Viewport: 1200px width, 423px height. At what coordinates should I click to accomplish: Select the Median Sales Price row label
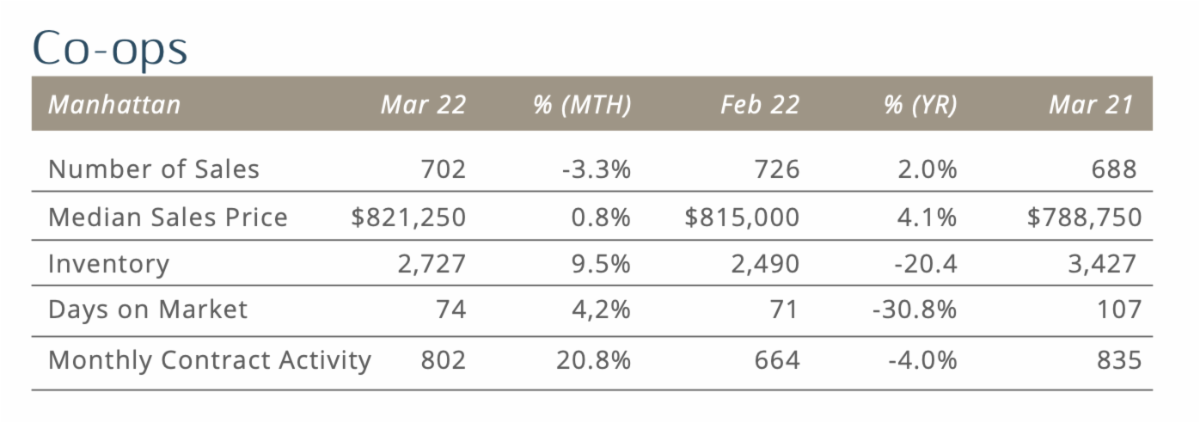click(x=168, y=216)
